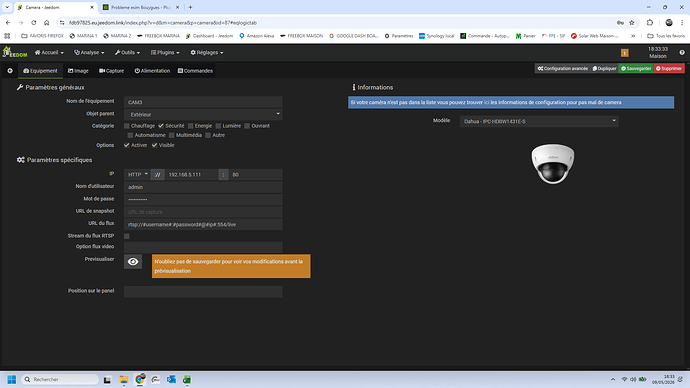
Task: Open File Explorer from the taskbar
Action: pyautogui.click(x=124, y=379)
